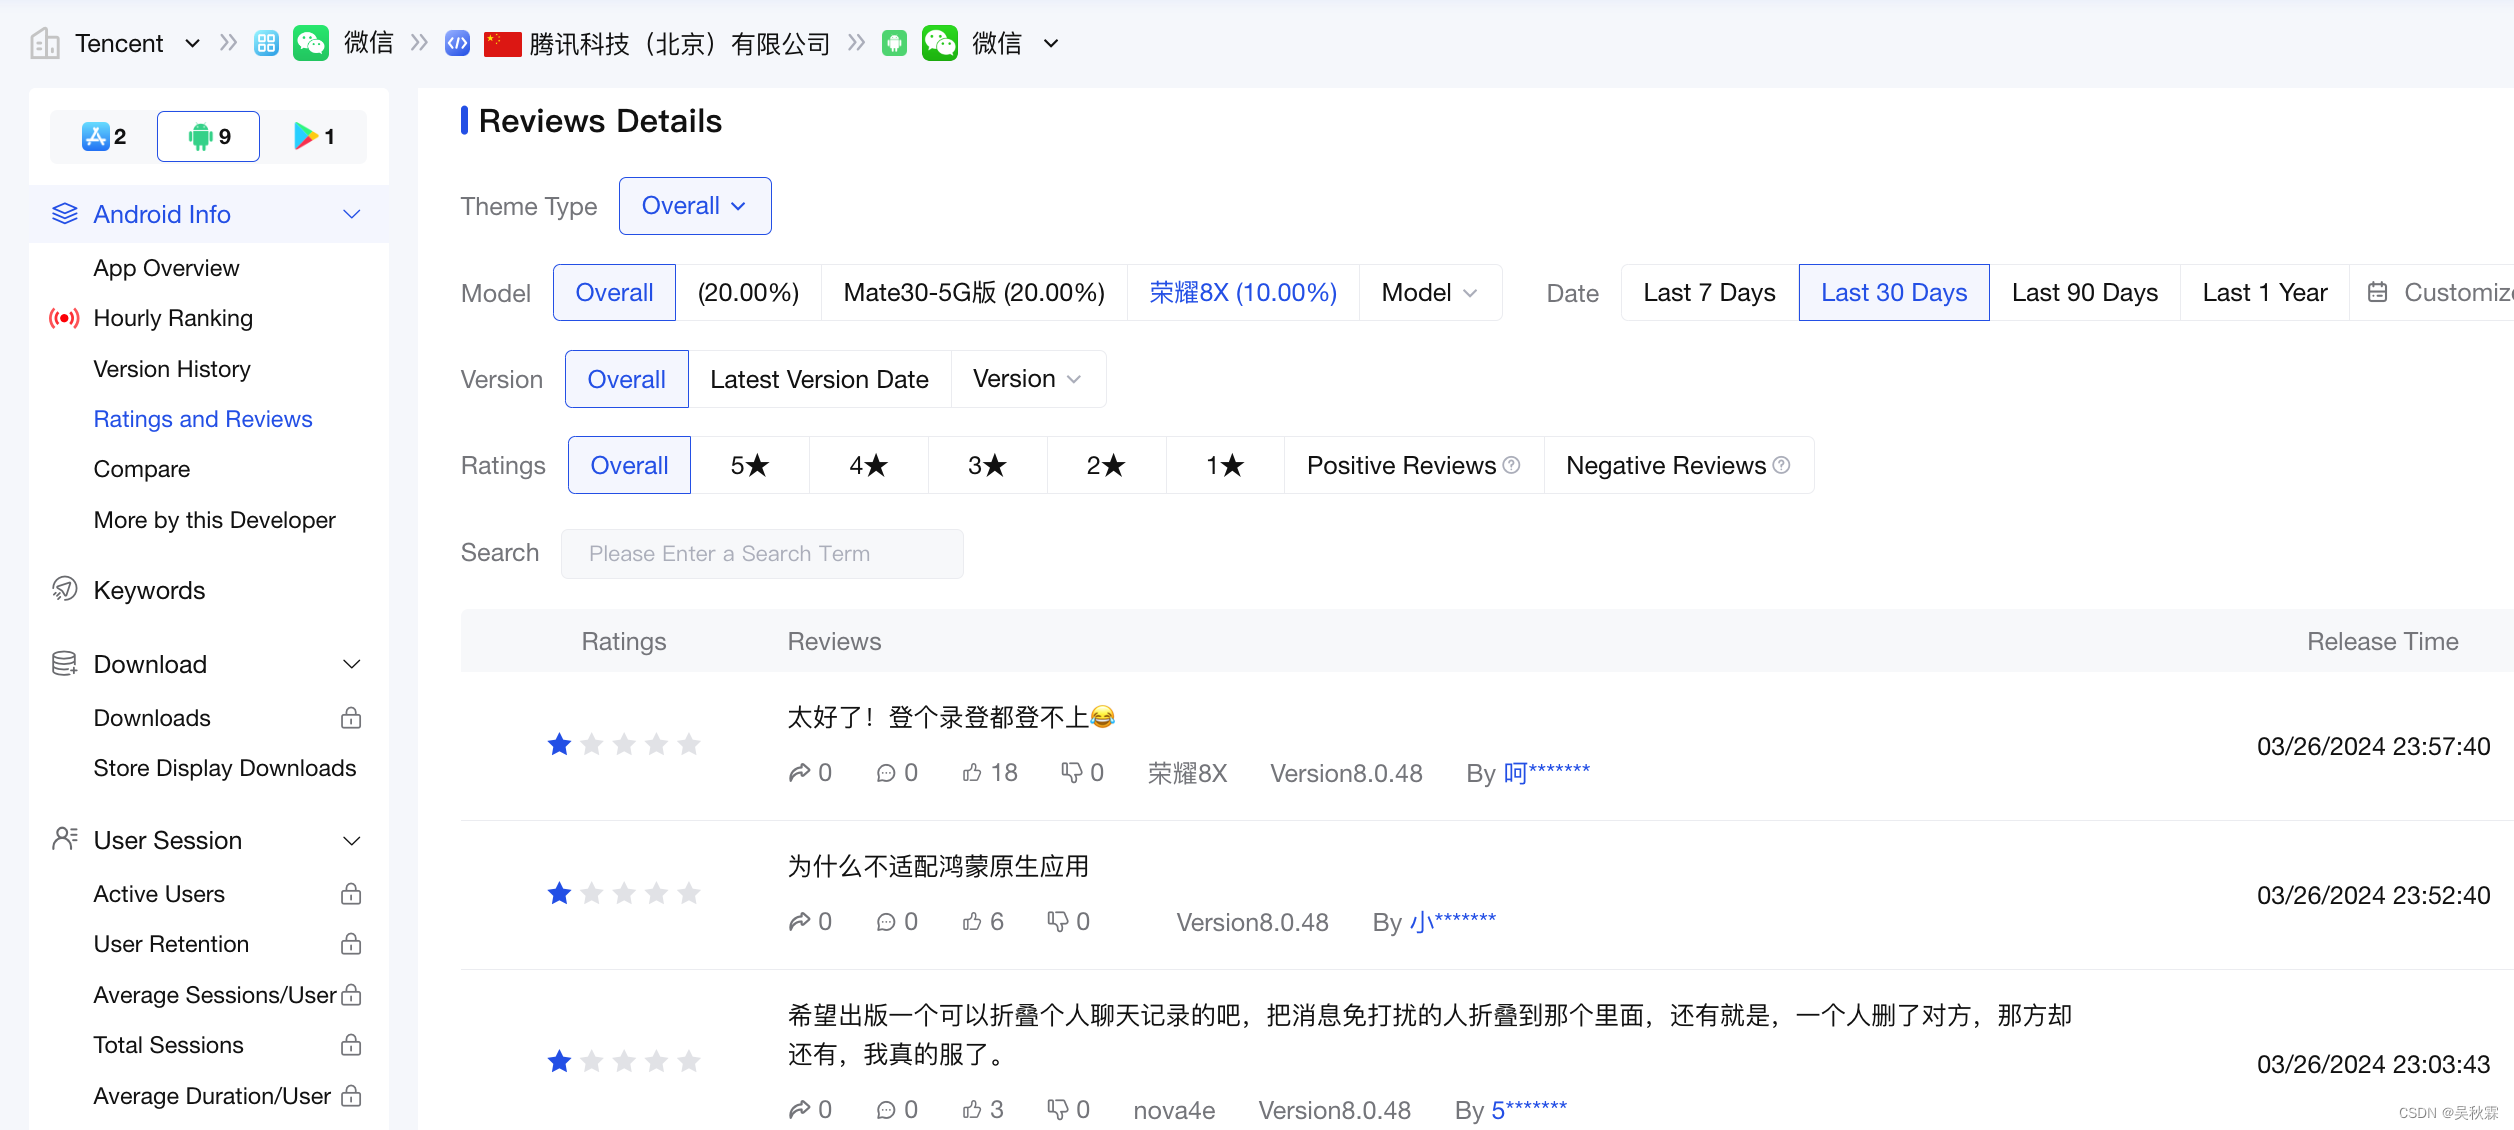Click the Hourly Ranking radio wave icon
This screenshot has width=2514, height=1130.
63,319
